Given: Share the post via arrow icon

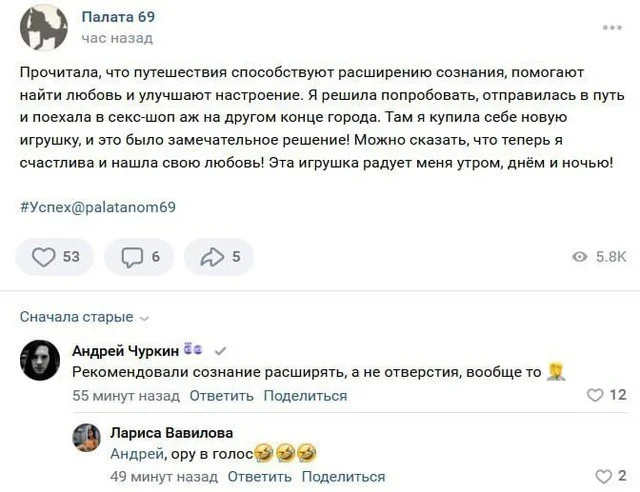Looking at the screenshot, I should (212, 257).
